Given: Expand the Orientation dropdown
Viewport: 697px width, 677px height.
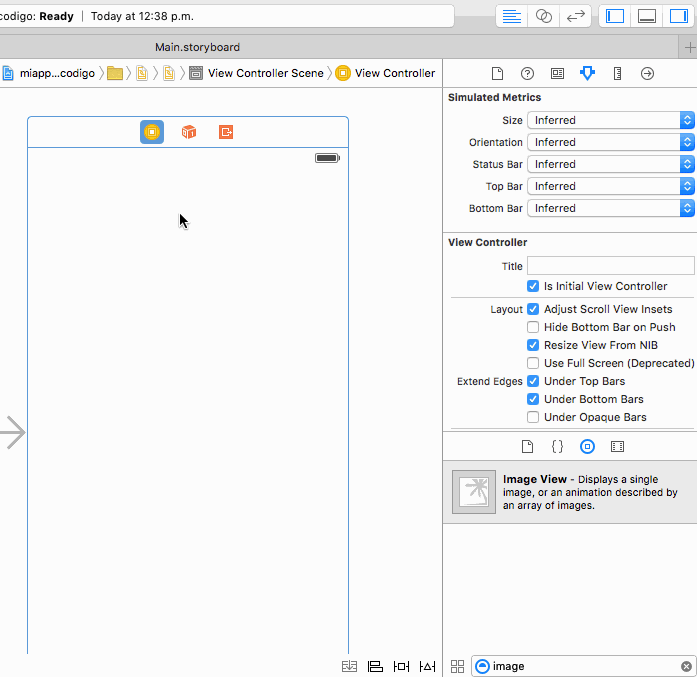Looking at the screenshot, I should click(610, 142).
